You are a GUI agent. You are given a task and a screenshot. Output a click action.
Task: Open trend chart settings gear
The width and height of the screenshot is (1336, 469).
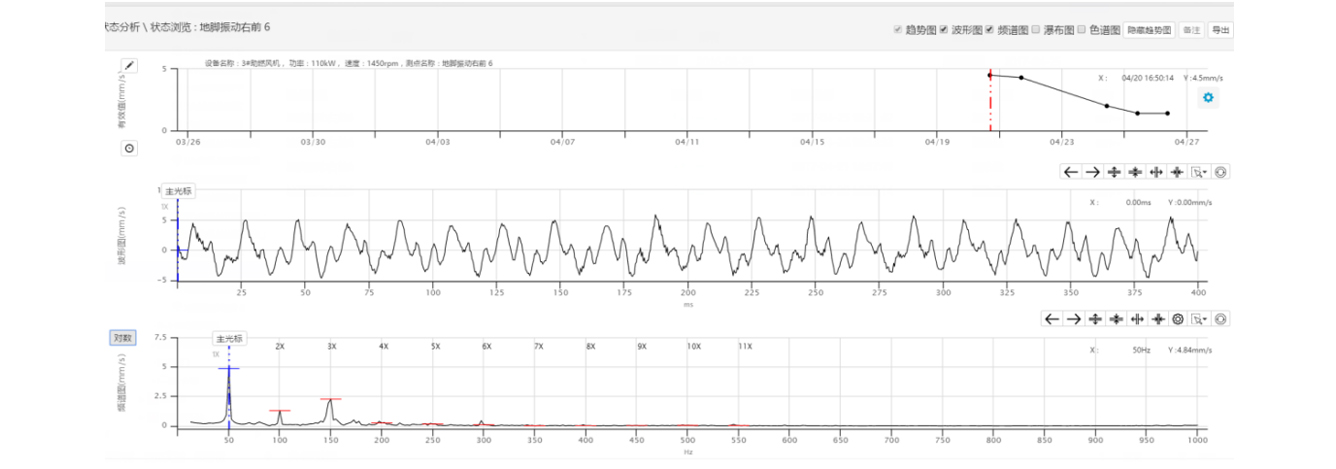point(1208,97)
